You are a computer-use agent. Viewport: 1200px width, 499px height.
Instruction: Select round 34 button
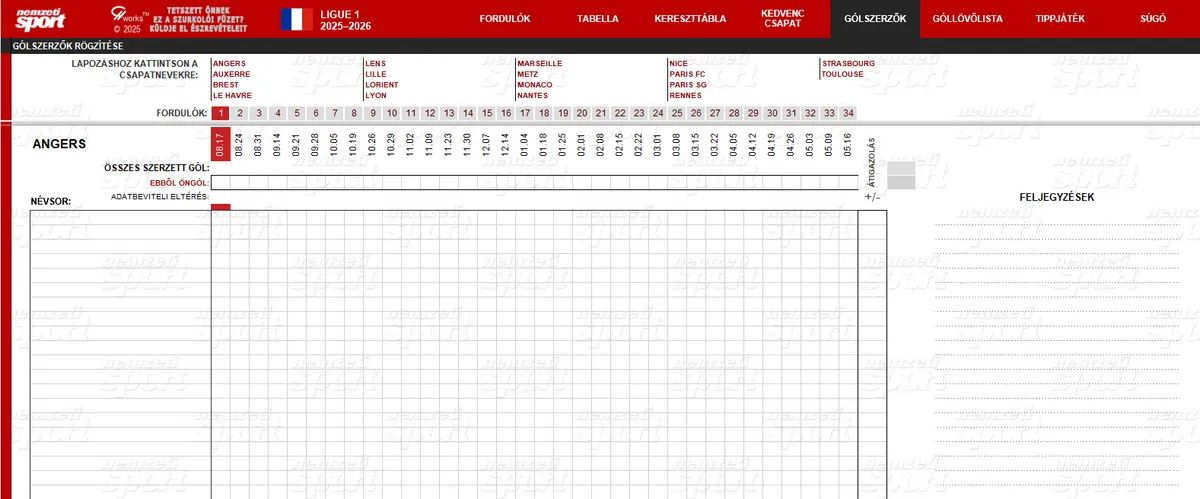point(848,113)
